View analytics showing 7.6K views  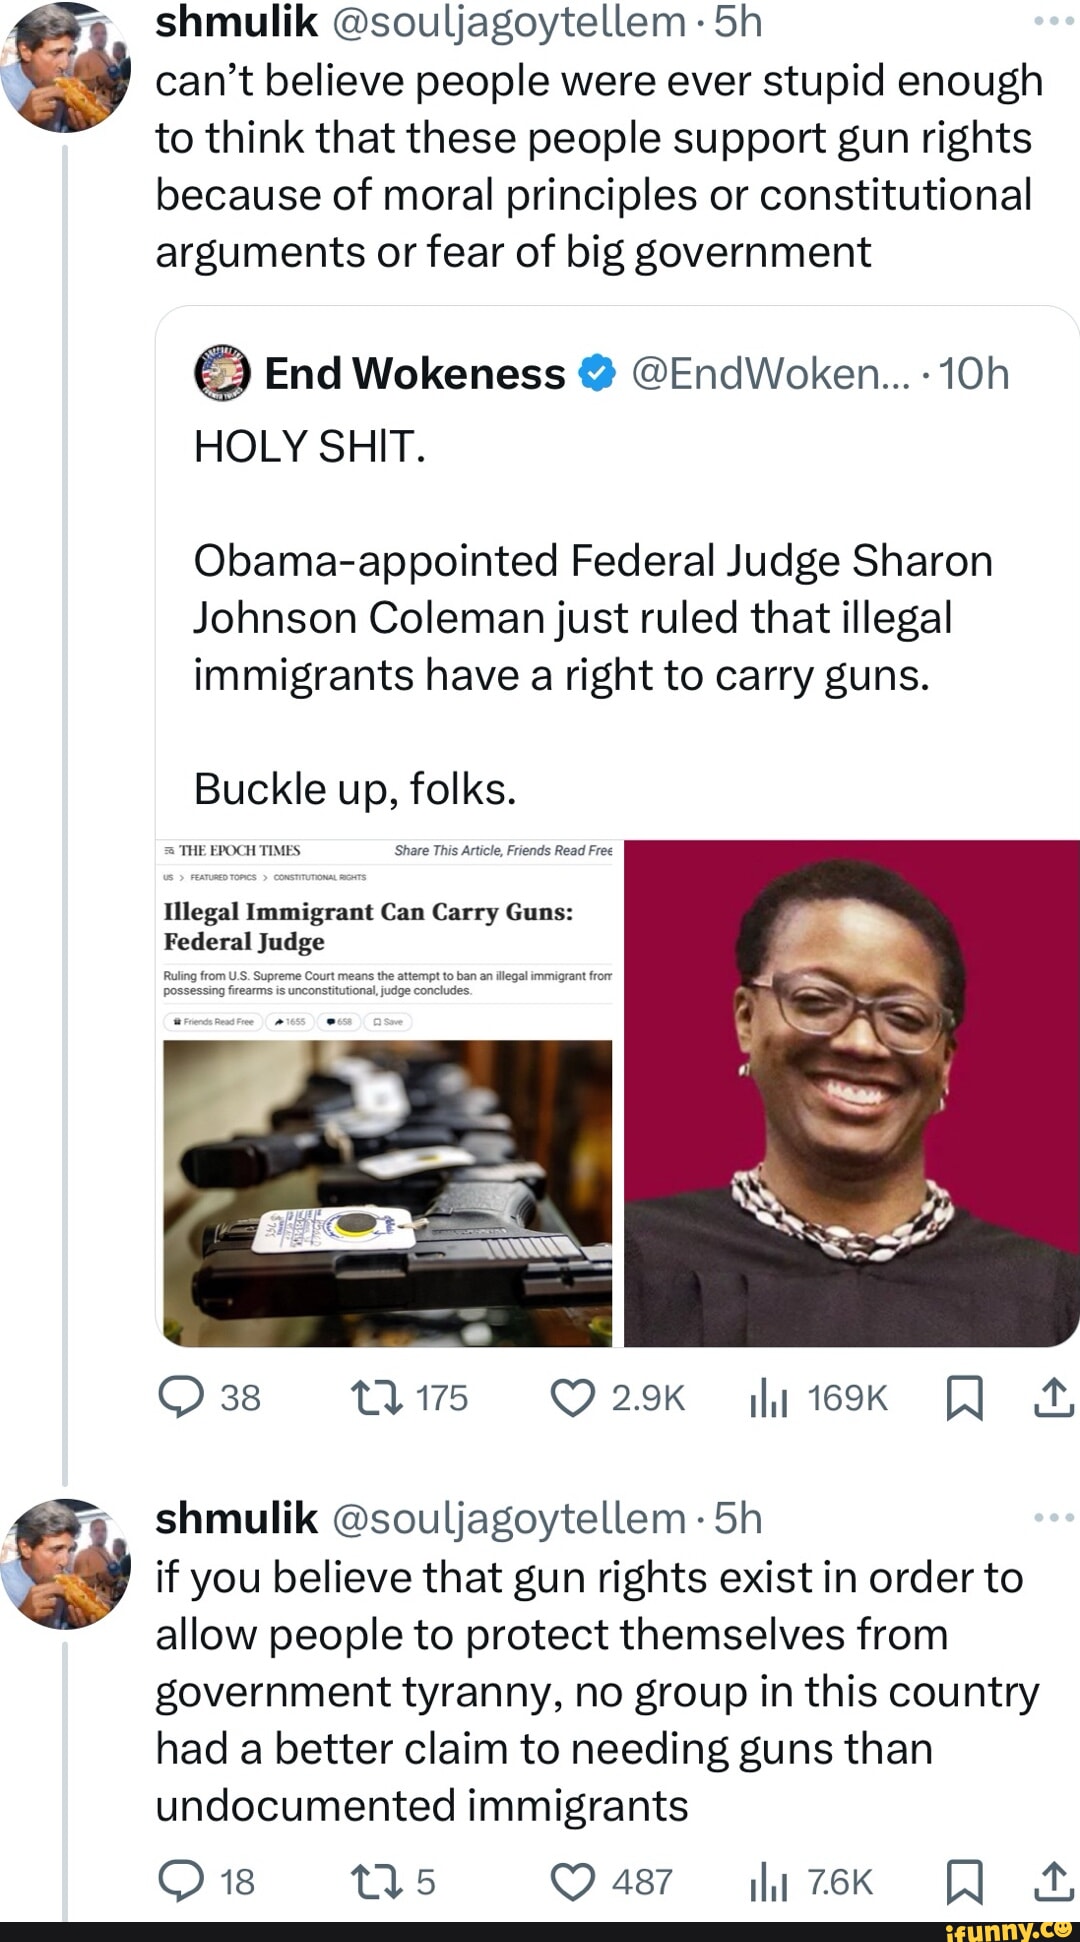coord(768,1882)
